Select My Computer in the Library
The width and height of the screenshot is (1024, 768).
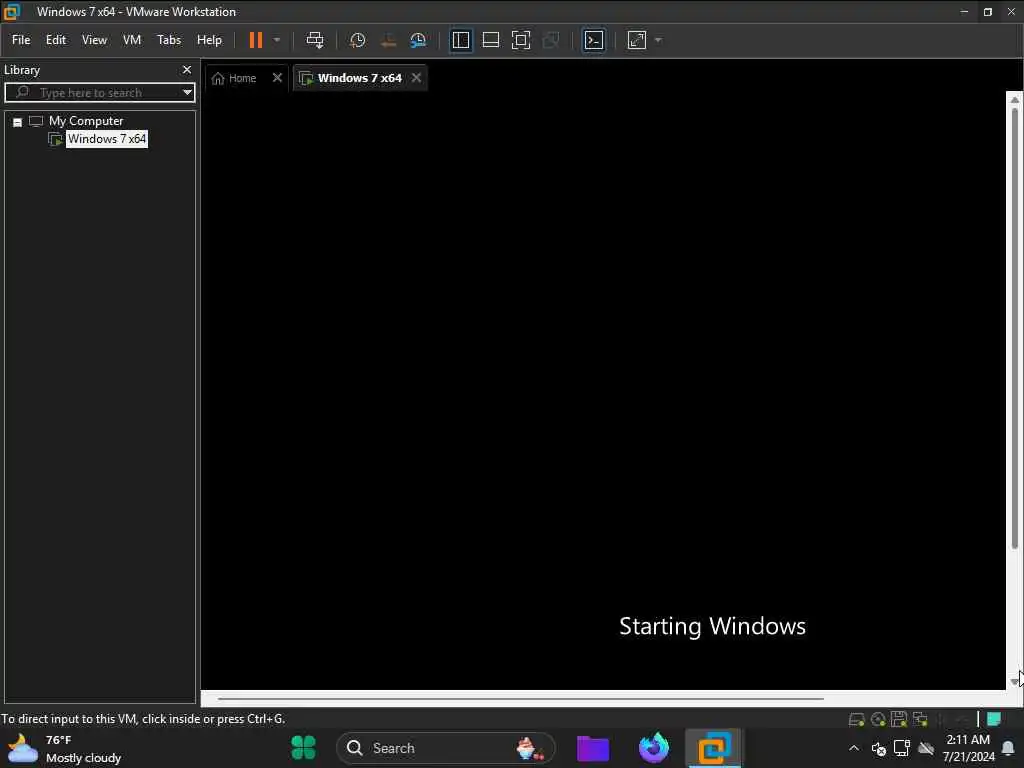86,121
